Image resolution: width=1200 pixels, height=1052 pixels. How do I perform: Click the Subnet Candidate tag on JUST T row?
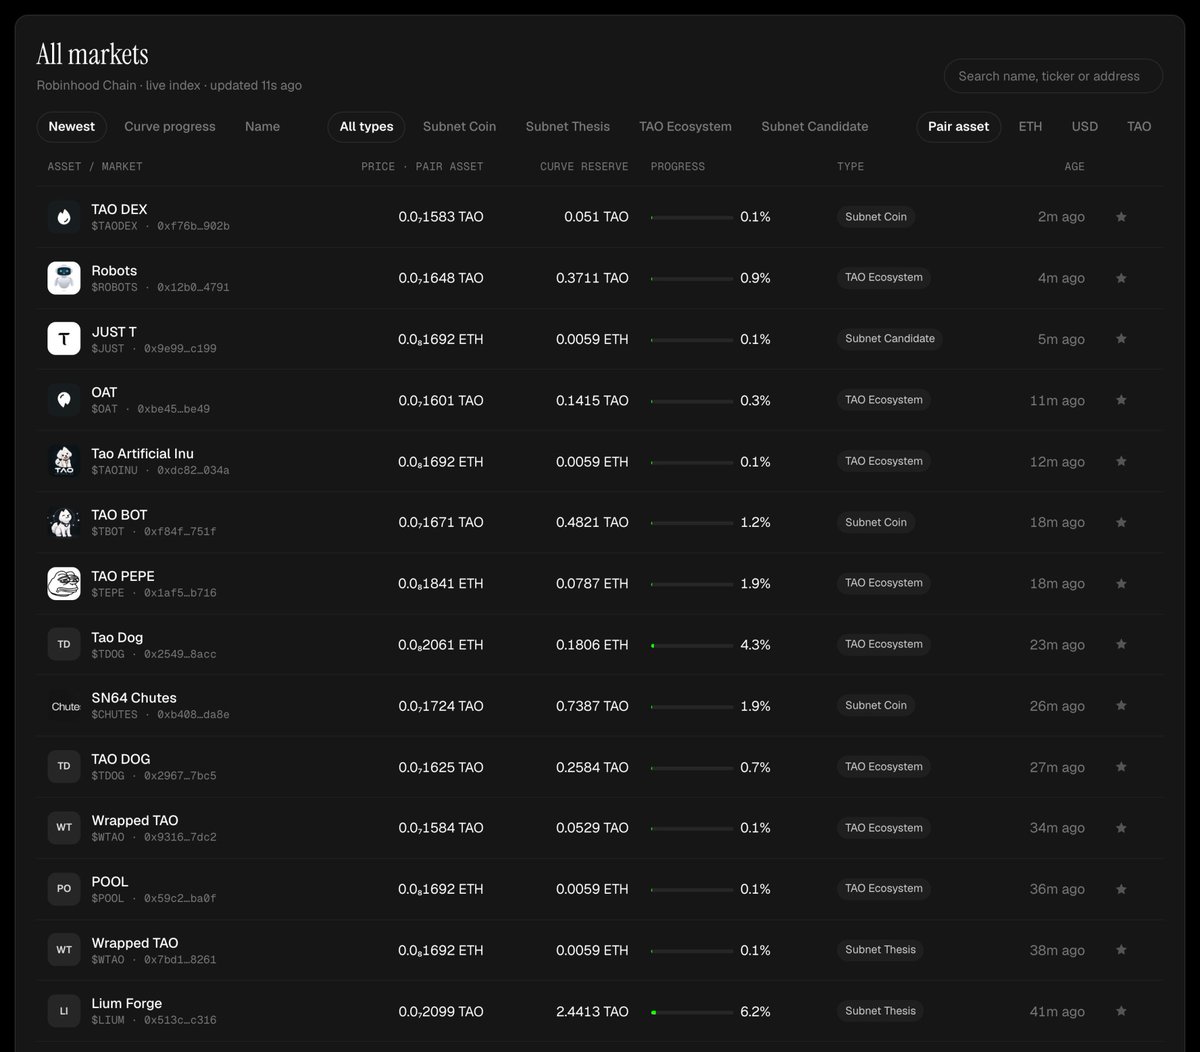tap(890, 339)
